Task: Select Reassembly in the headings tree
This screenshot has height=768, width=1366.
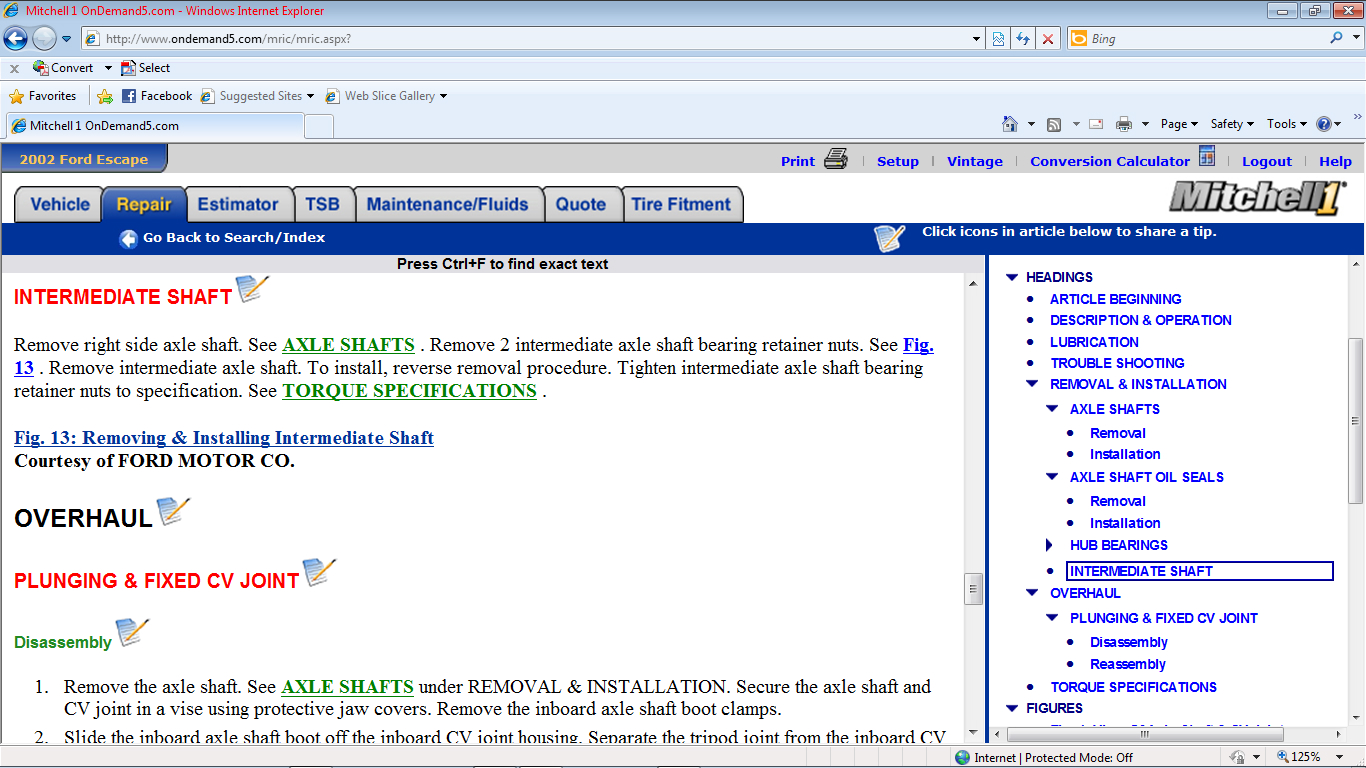Action: (1128, 664)
